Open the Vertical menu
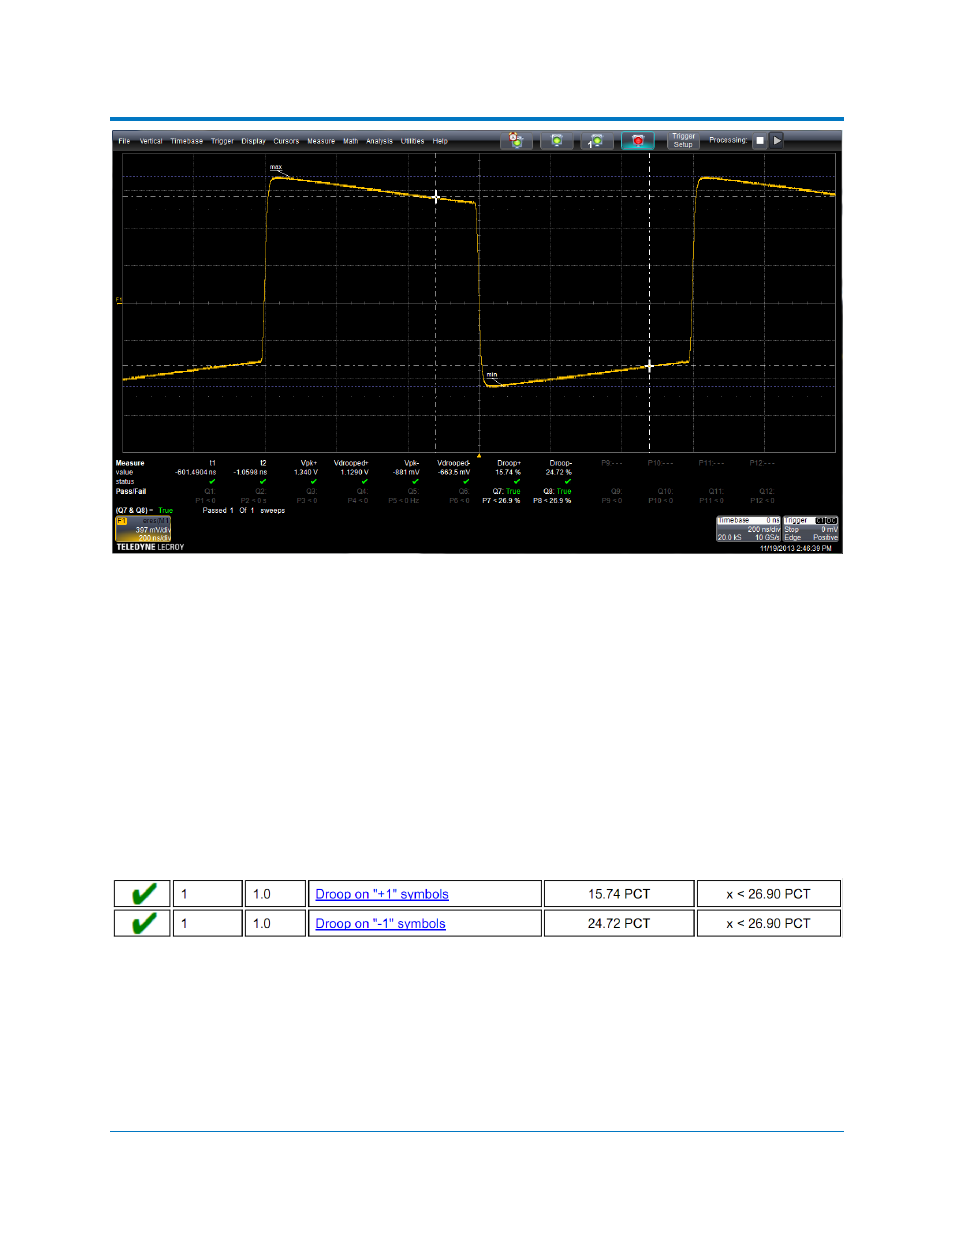This screenshot has height=1235, width=954. pyautogui.click(x=151, y=141)
